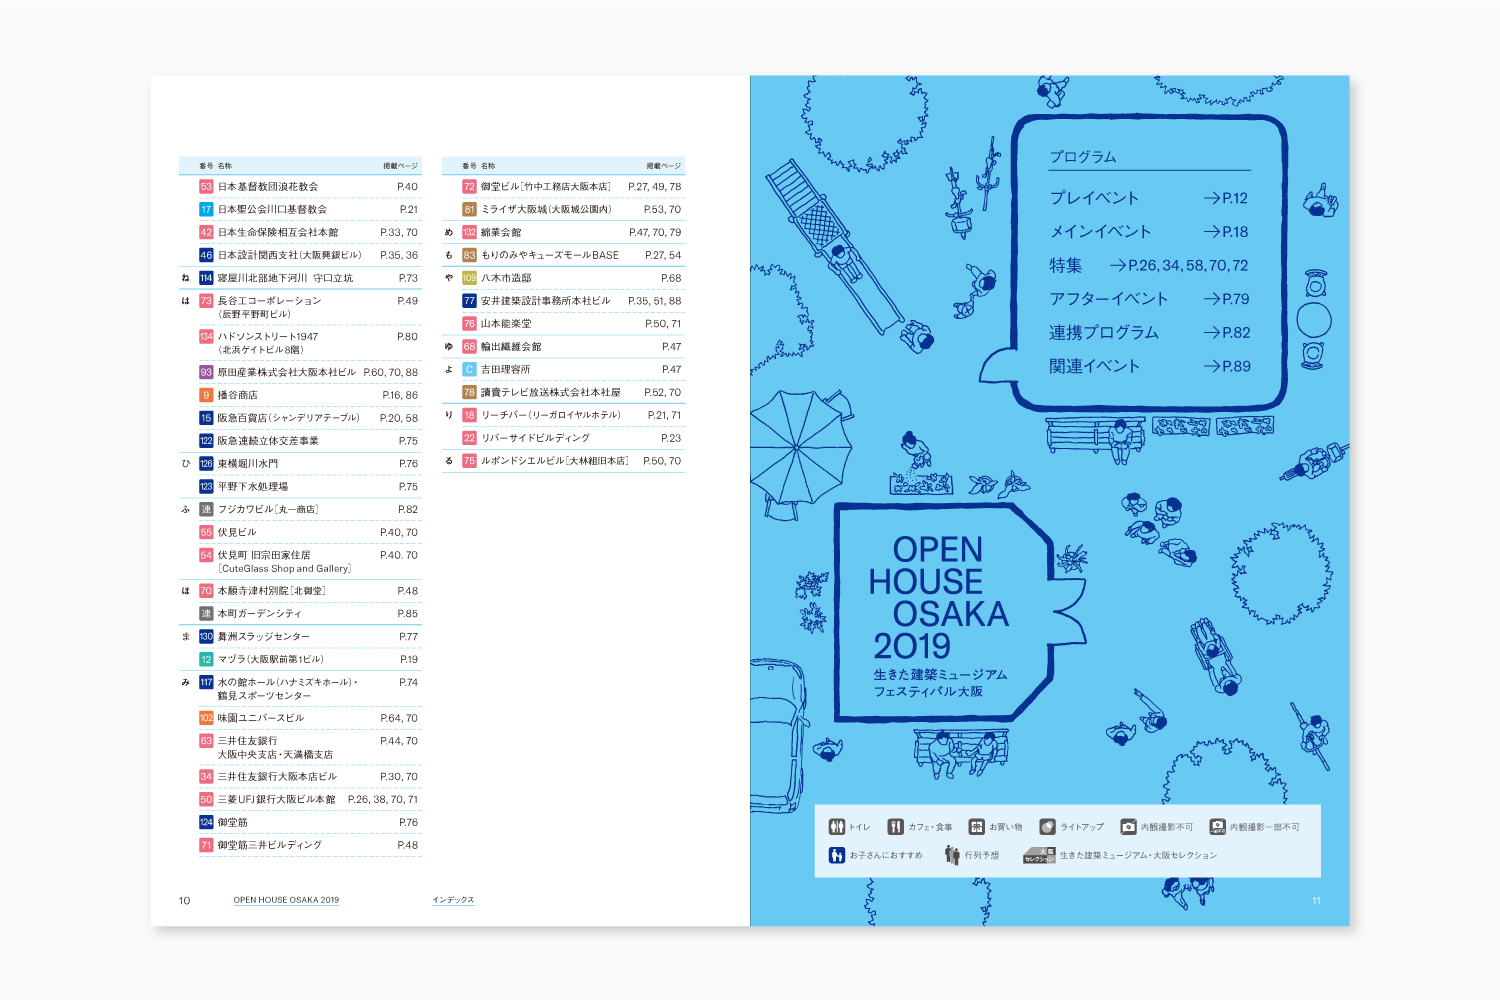Open プレイベント section at P.12
The image size is (1500, 1000).
[x=1149, y=198]
